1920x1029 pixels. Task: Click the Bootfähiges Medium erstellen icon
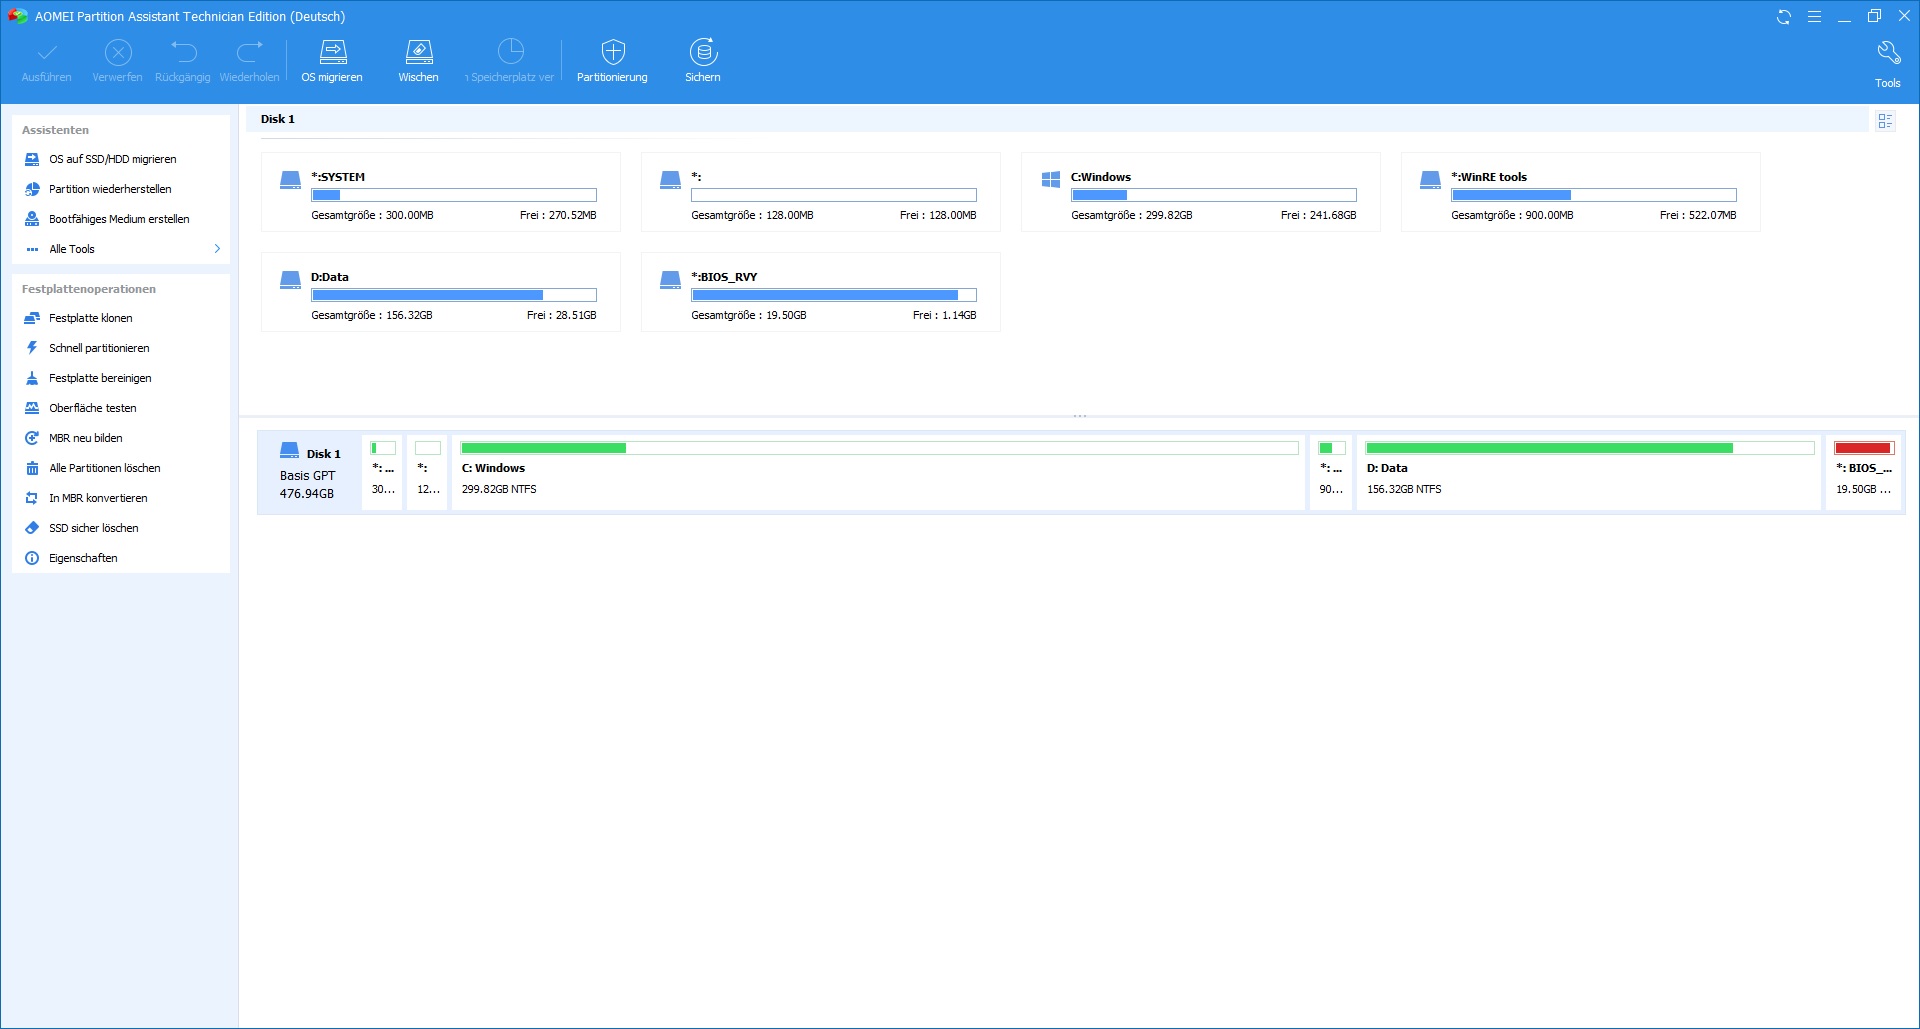32,219
